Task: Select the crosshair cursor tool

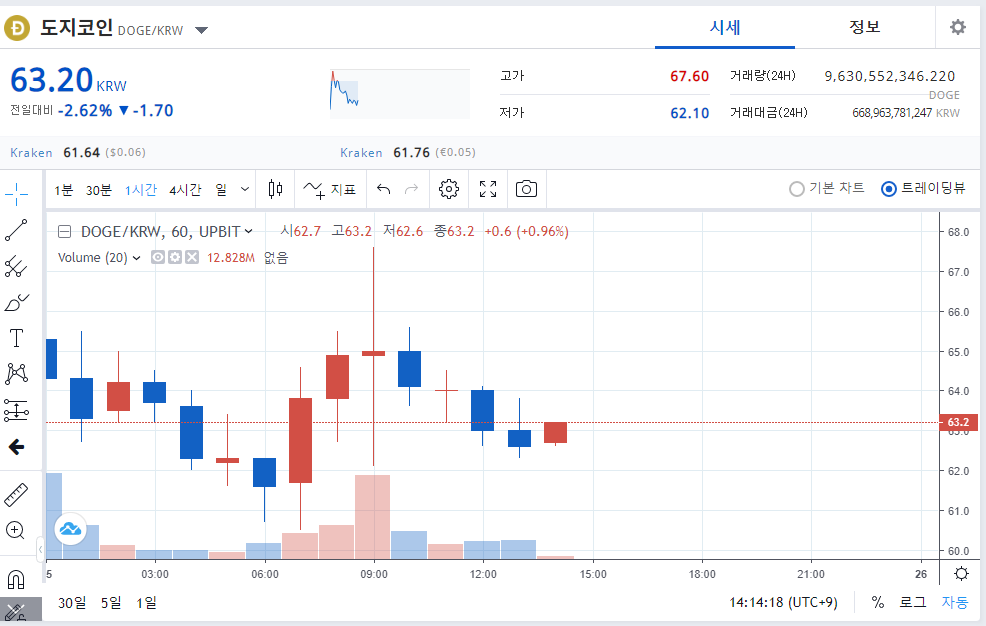Action: click(x=16, y=194)
